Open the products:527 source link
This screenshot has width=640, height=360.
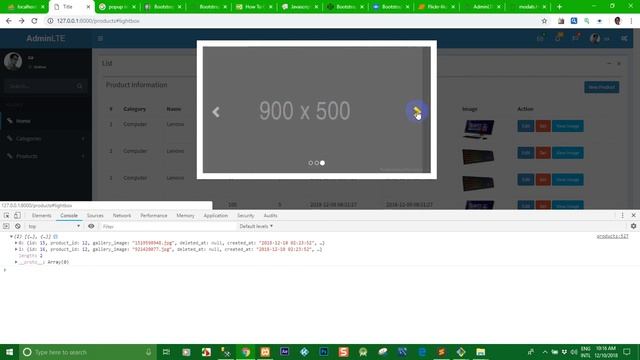point(612,236)
